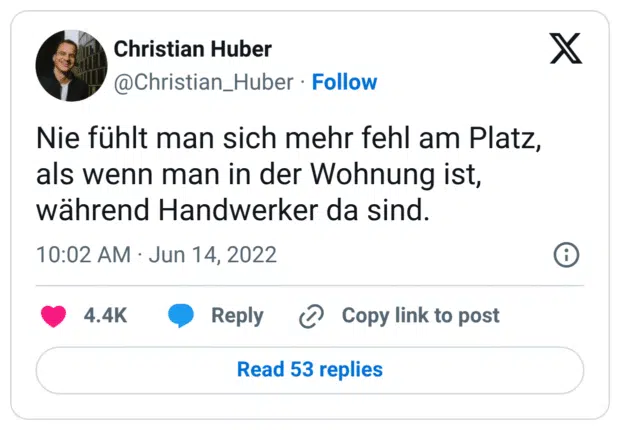Click the chain link copy icon
Image resolution: width=620 pixels, height=430 pixels.
point(312,316)
